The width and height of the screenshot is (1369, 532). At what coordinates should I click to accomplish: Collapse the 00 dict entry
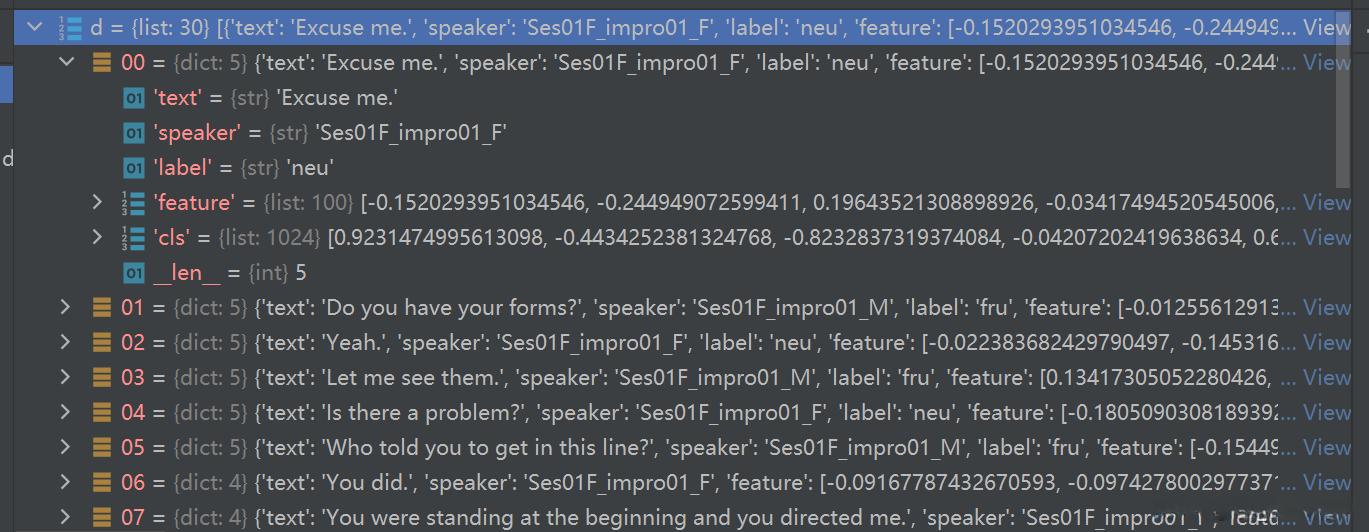[x=67, y=62]
